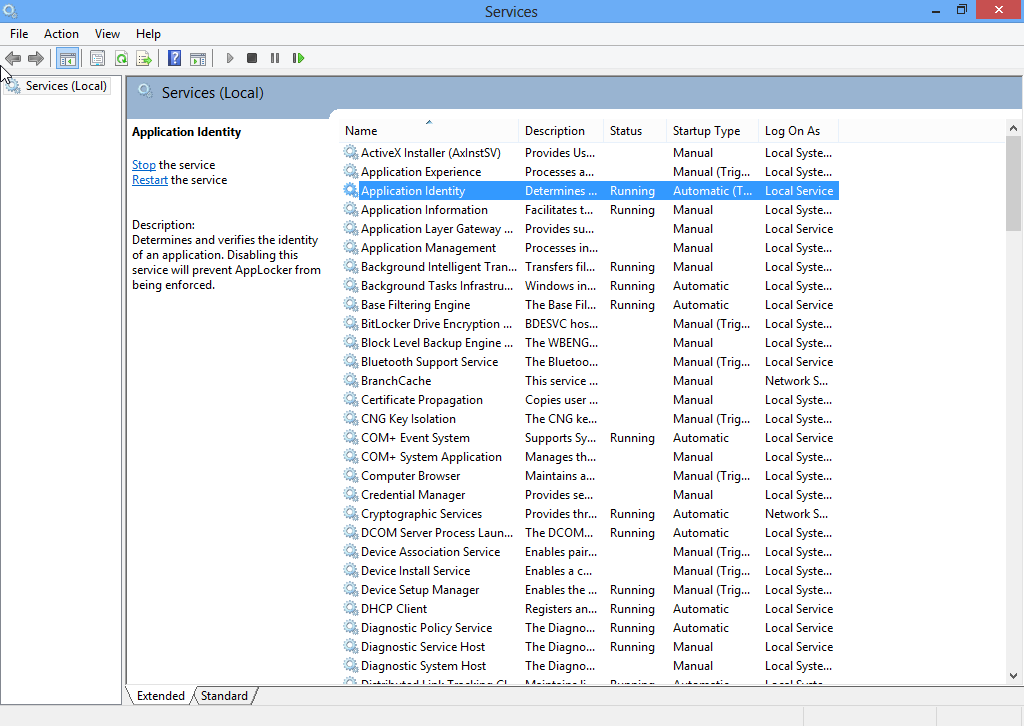Click gear icon of Diagnostic Policy Service
Screen dimensions: 1024x726
(x=351, y=627)
